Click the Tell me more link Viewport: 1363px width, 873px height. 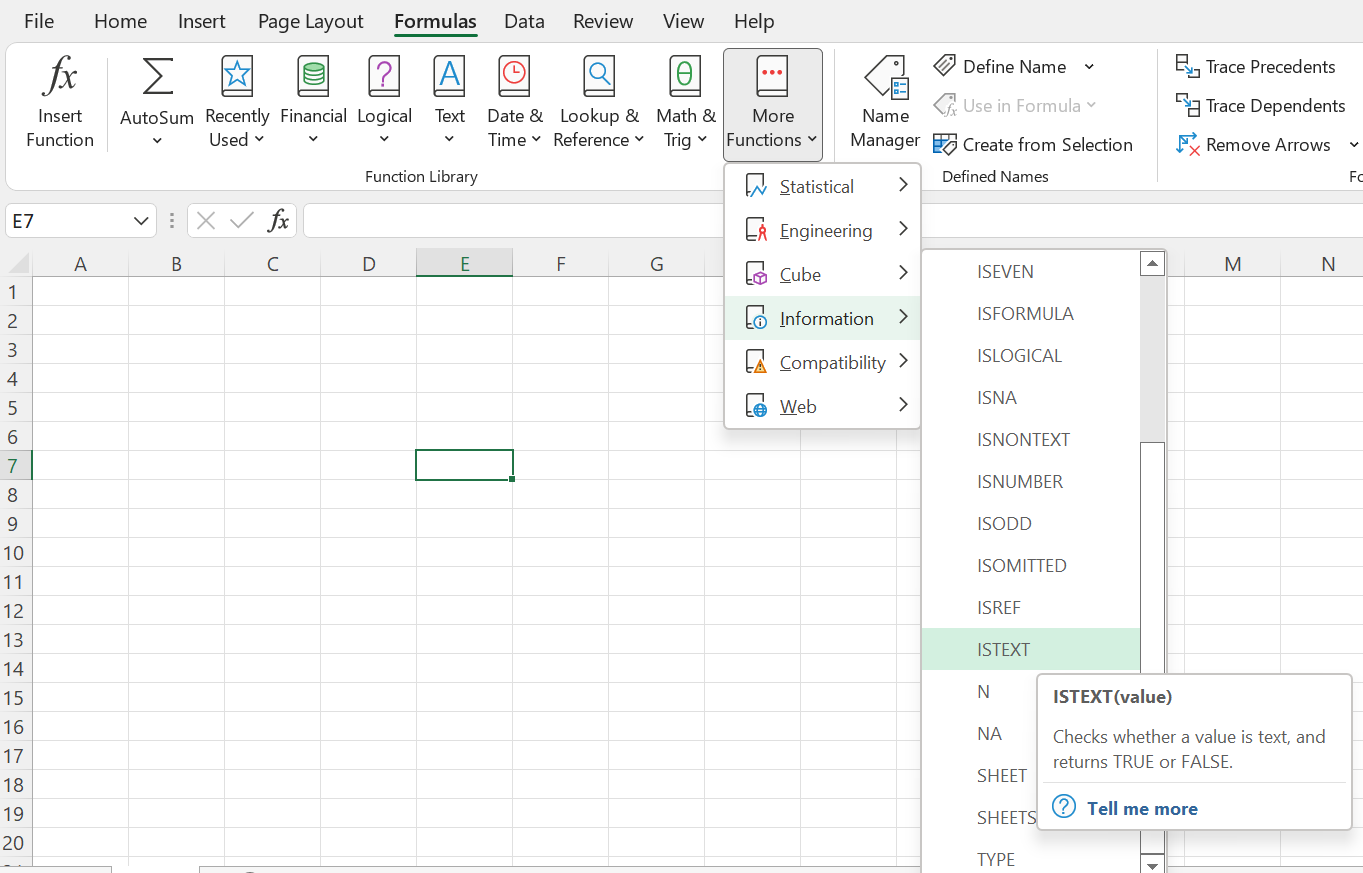pyautogui.click(x=1142, y=809)
